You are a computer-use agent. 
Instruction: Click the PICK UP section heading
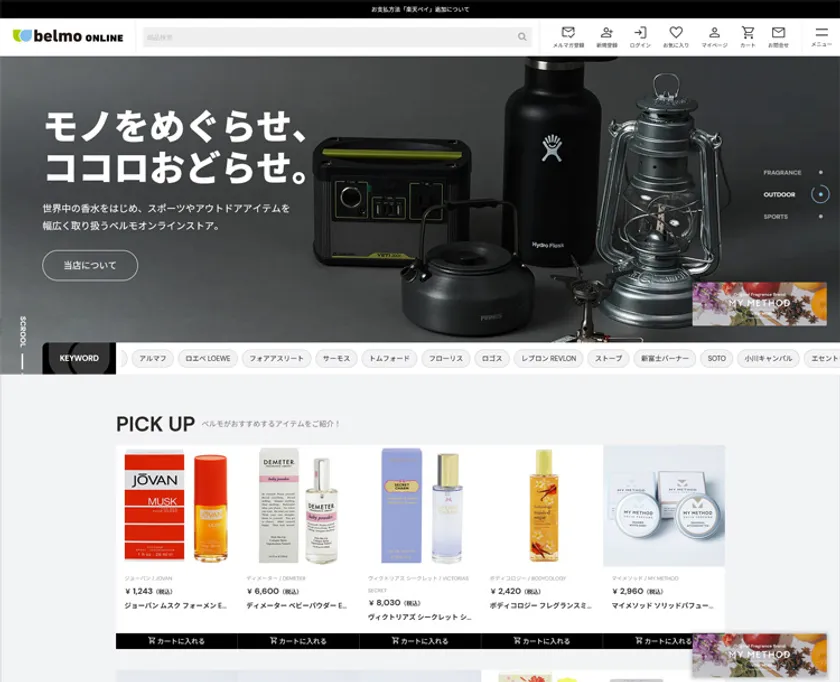click(x=155, y=424)
